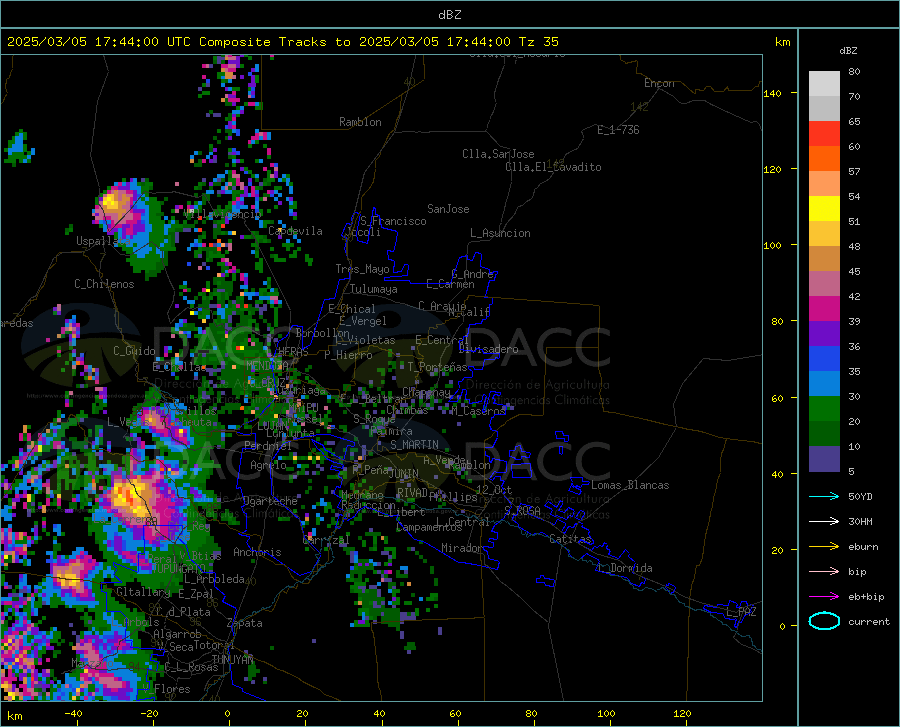Click the TUNUYAN map label
Viewport: 900px width, 727px height.
(x=232, y=660)
